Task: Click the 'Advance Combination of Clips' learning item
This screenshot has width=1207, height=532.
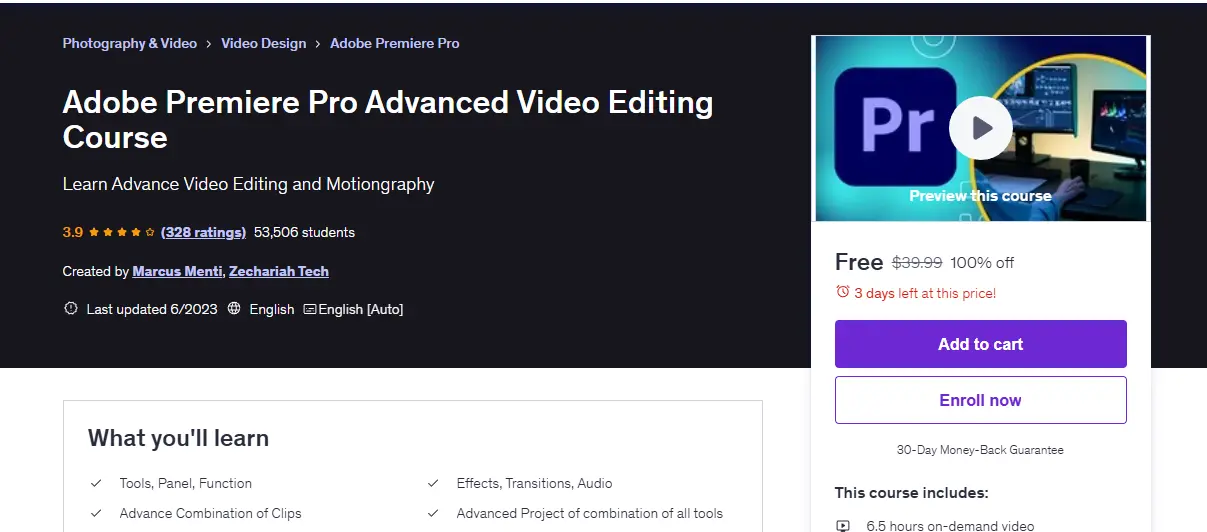Action: click(210, 513)
